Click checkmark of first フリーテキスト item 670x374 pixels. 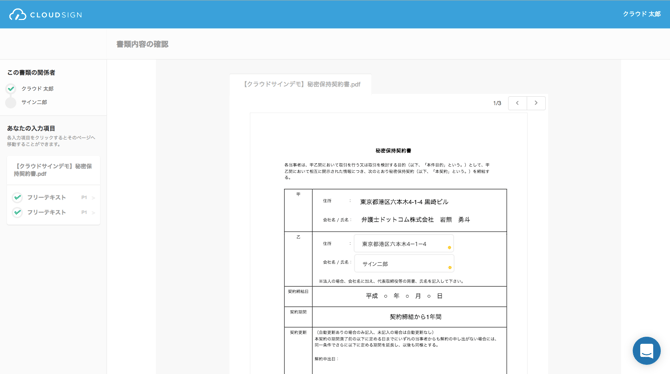point(17,197)
